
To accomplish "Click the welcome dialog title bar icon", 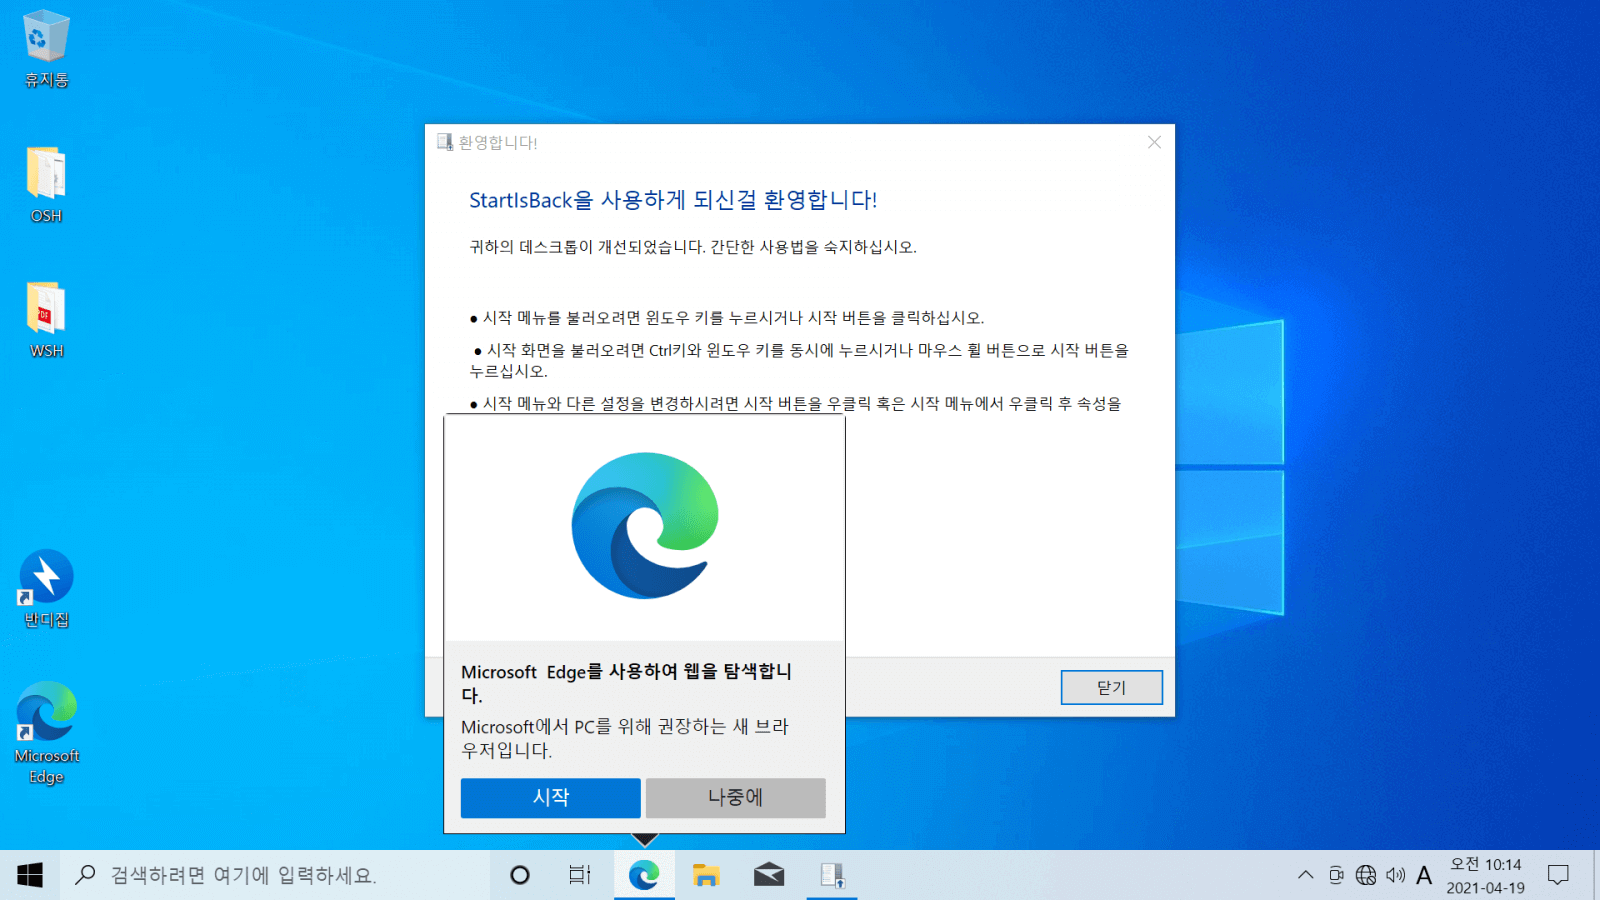I will [445, 142].
